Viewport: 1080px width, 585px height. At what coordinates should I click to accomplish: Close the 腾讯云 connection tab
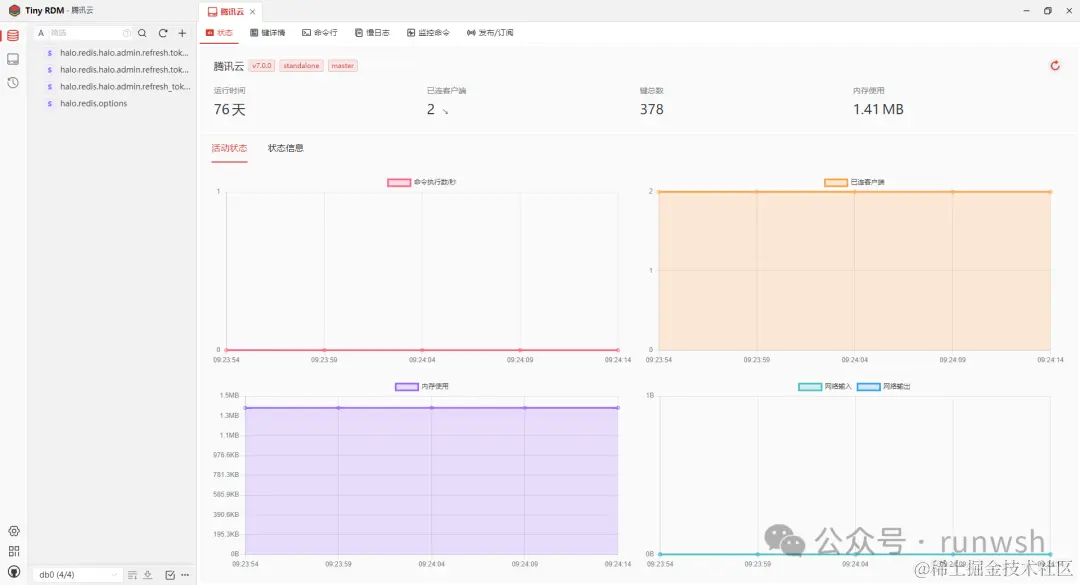pyautogui.click(x=253, y=12)
